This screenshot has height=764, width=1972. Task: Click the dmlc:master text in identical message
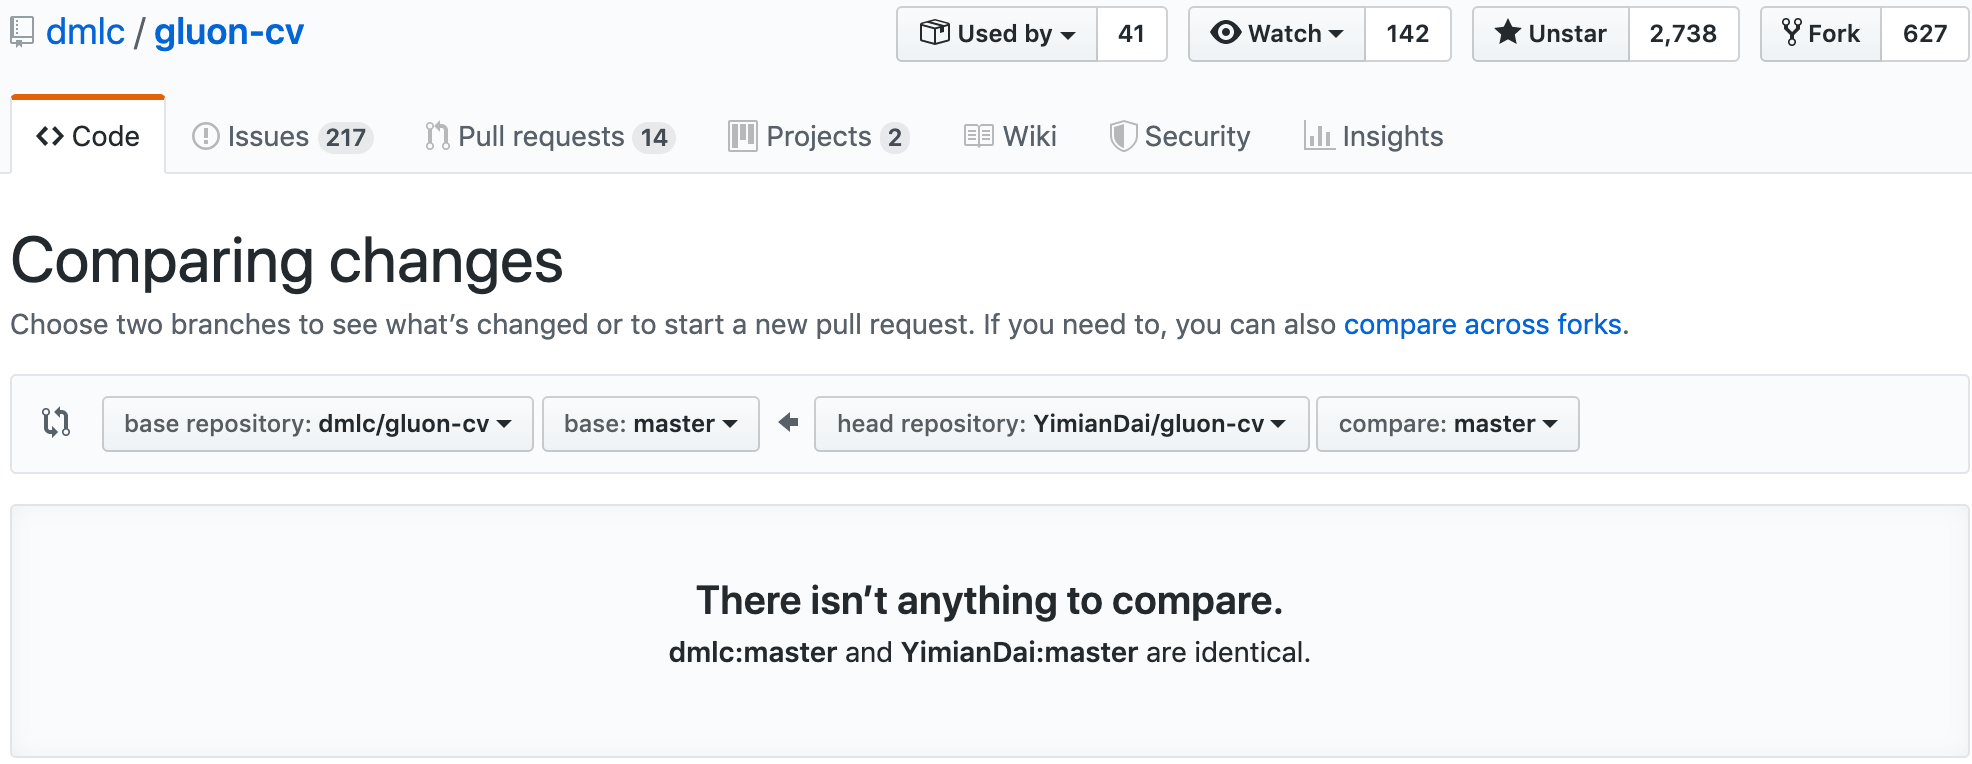pos(752,652)
